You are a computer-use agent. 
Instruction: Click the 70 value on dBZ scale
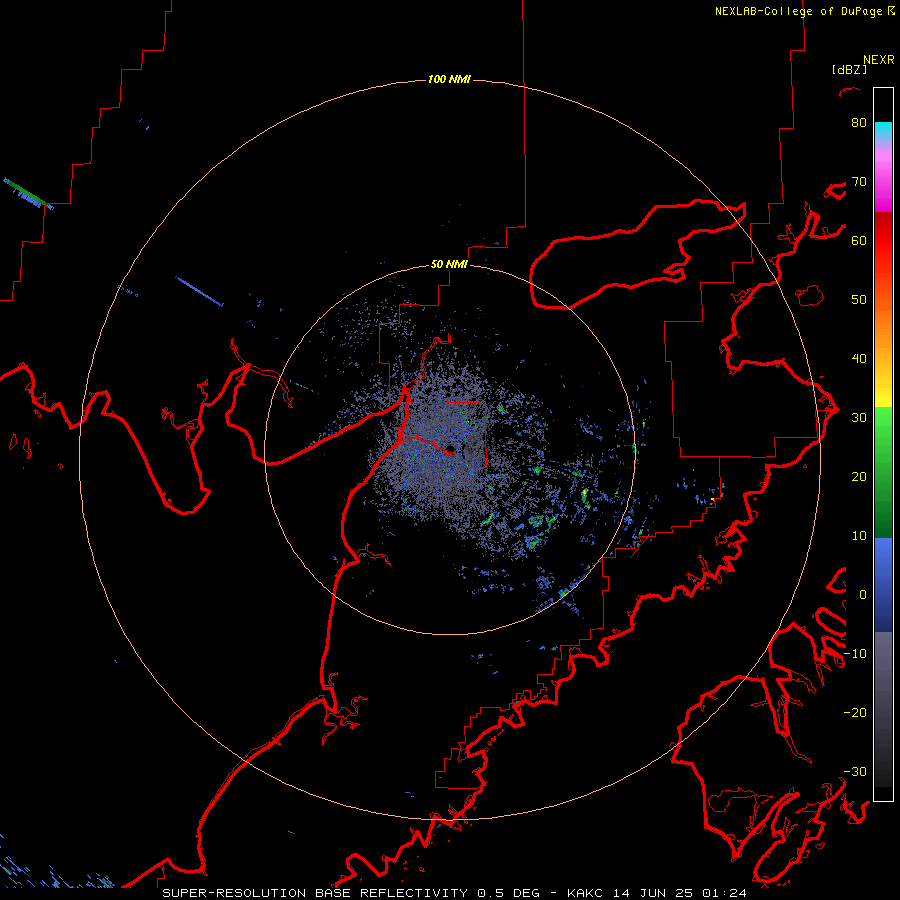coord(859,181)
